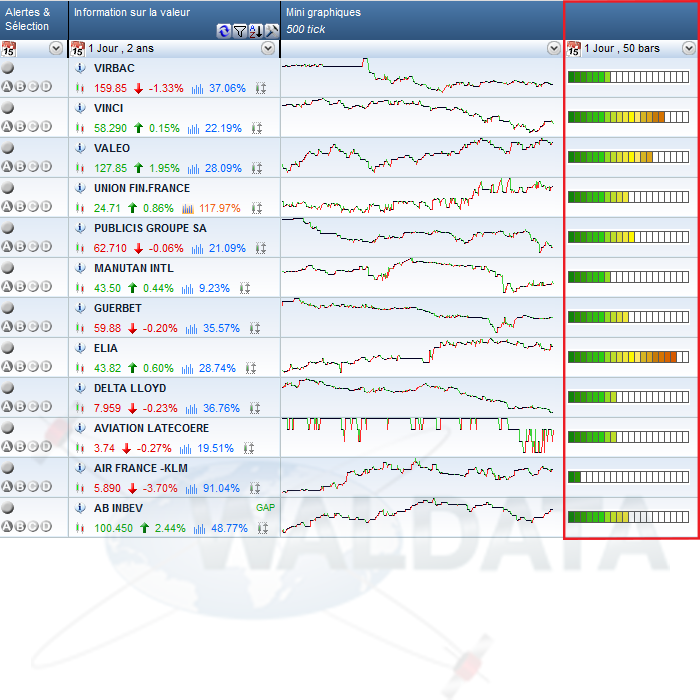Open the AVIATION LATECOERE stock name
The width and height of the screenshot is (700, 700).
(x=151, y=428)
